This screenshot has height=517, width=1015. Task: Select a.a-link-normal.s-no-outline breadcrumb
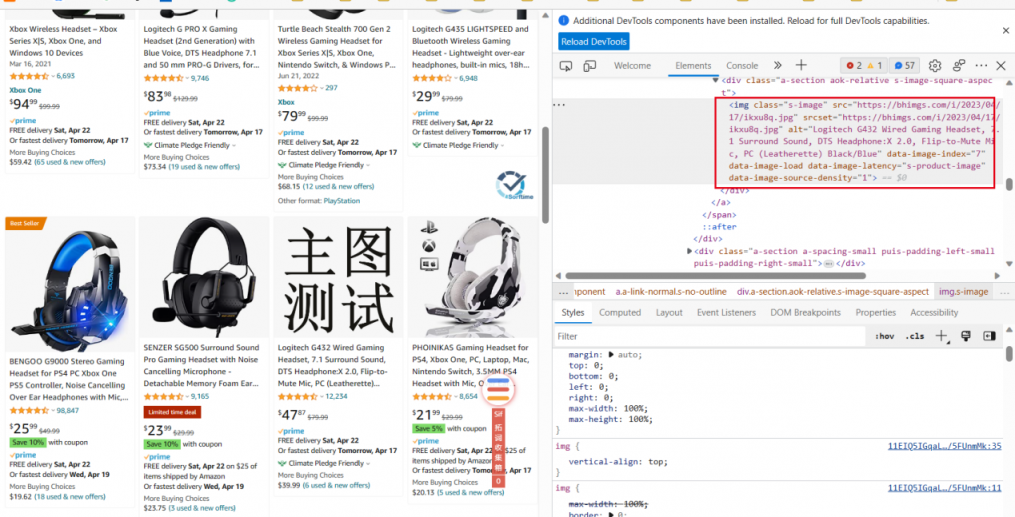pos(671,292)
